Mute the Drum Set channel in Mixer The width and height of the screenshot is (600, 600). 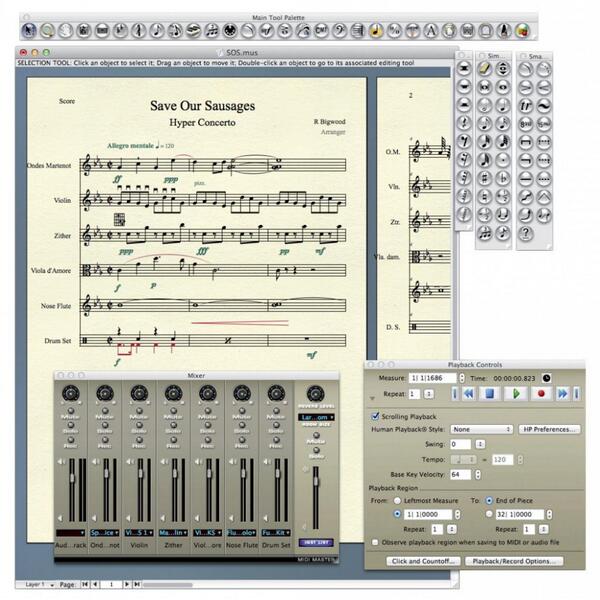point(276,411)
